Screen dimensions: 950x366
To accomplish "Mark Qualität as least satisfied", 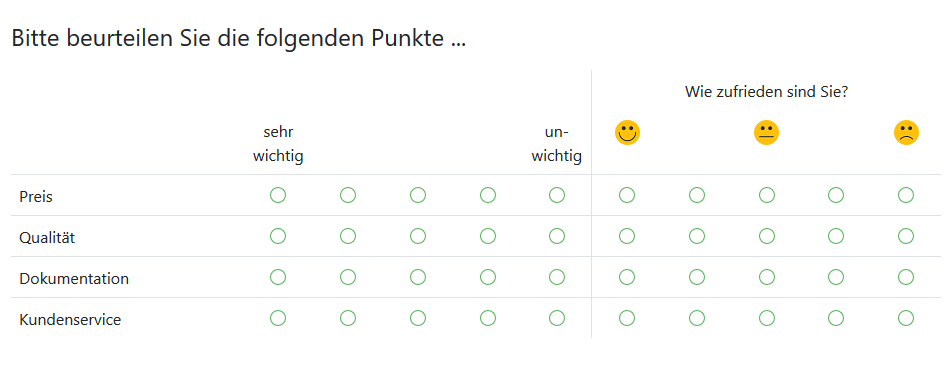I will [906, 236].
